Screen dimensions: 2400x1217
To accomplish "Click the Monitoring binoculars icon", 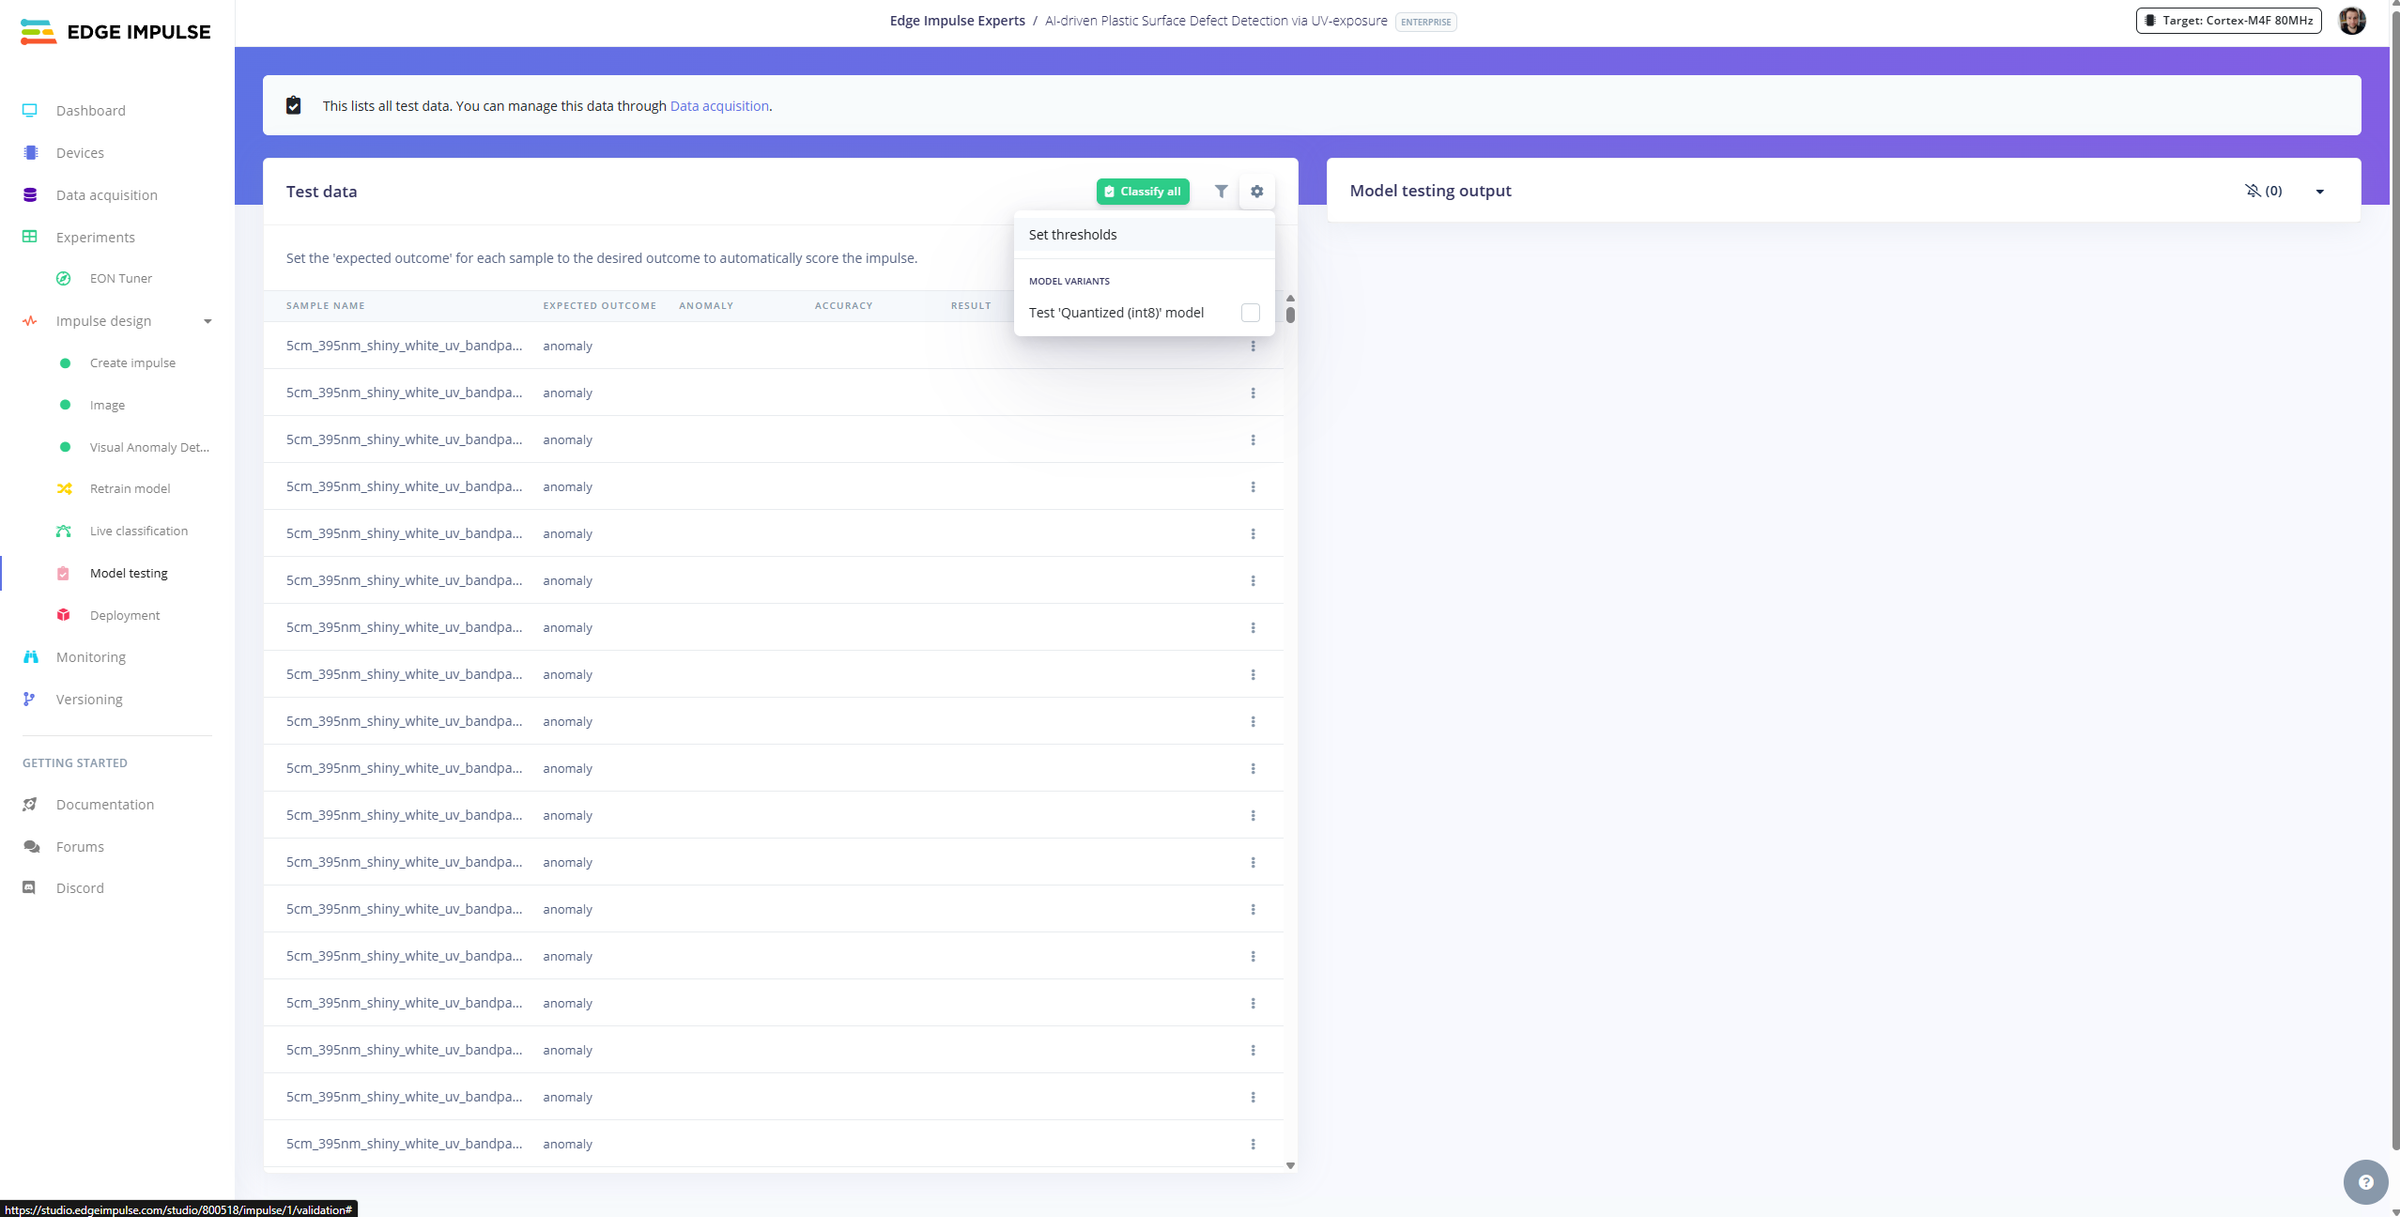I will (30, 657).
